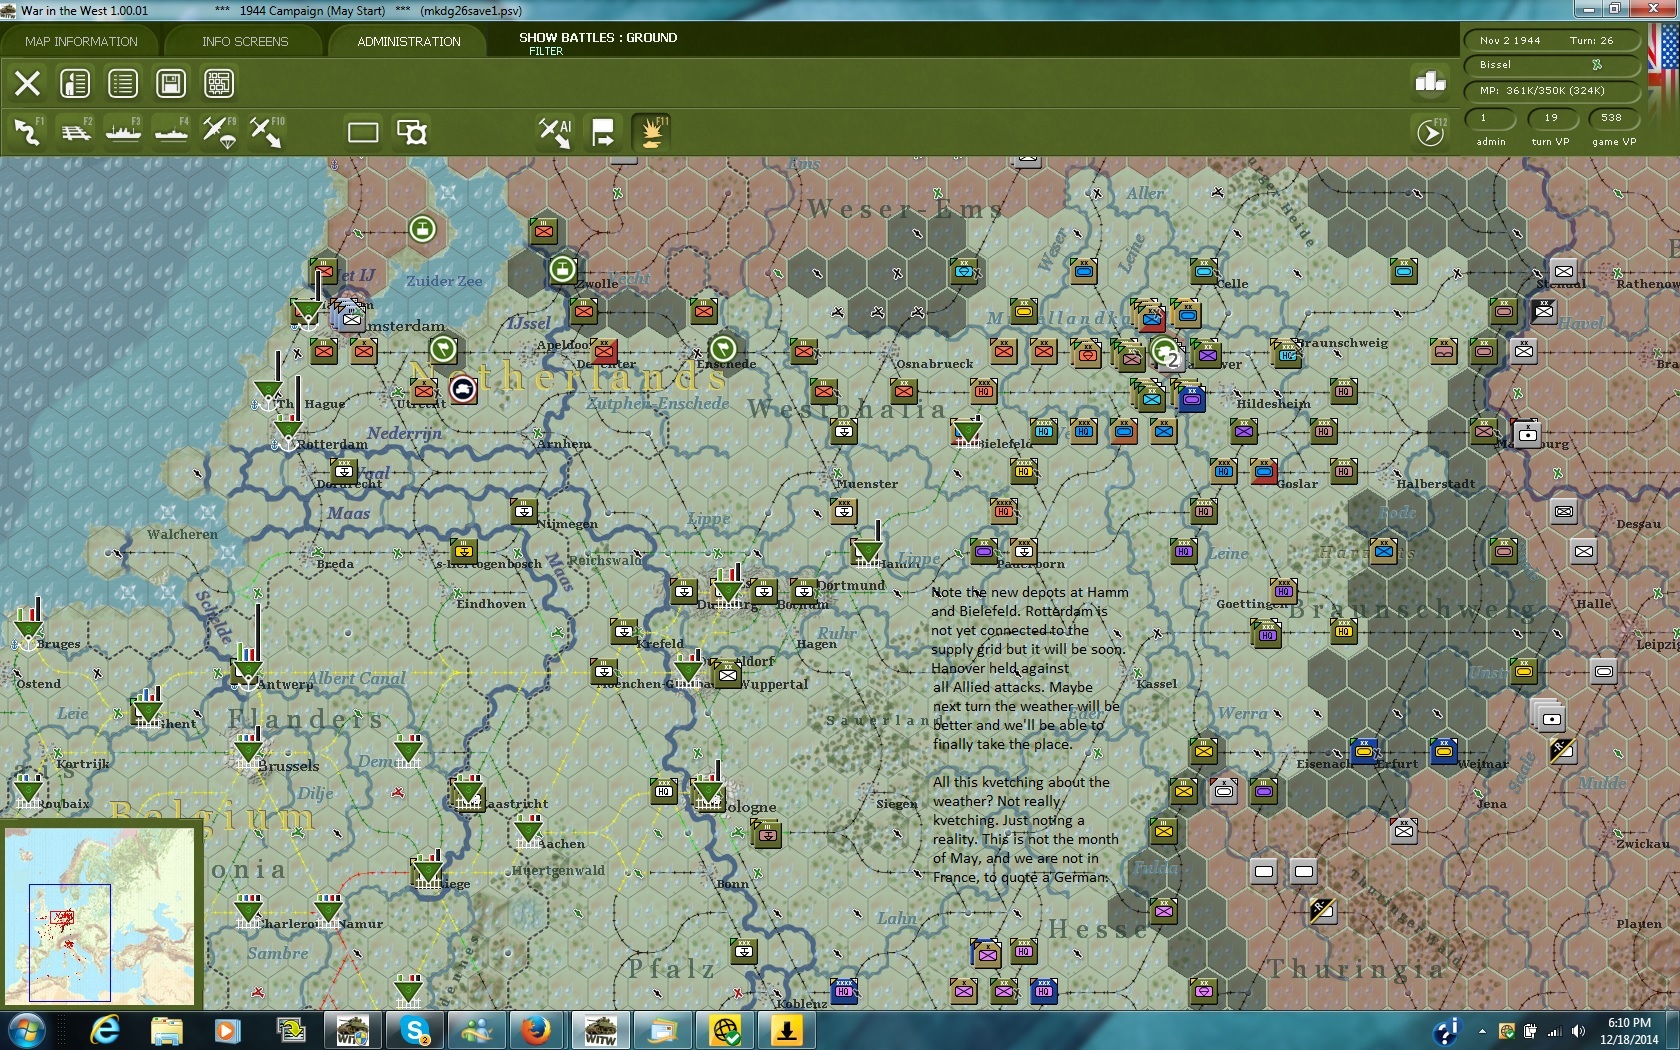This screenshot has height=1050, width=1680.
Task: Switch to the ADMINISTRATION tab
Action: click(409, 41)
